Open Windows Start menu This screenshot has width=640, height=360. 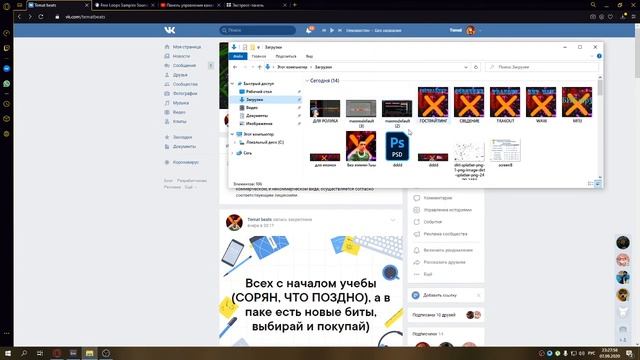7,353
